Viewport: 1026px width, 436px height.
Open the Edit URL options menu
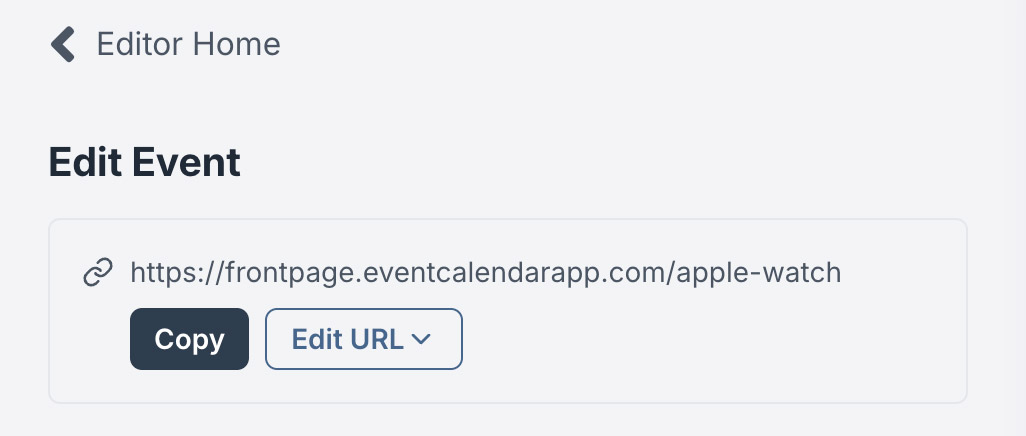tap(363, 339)
